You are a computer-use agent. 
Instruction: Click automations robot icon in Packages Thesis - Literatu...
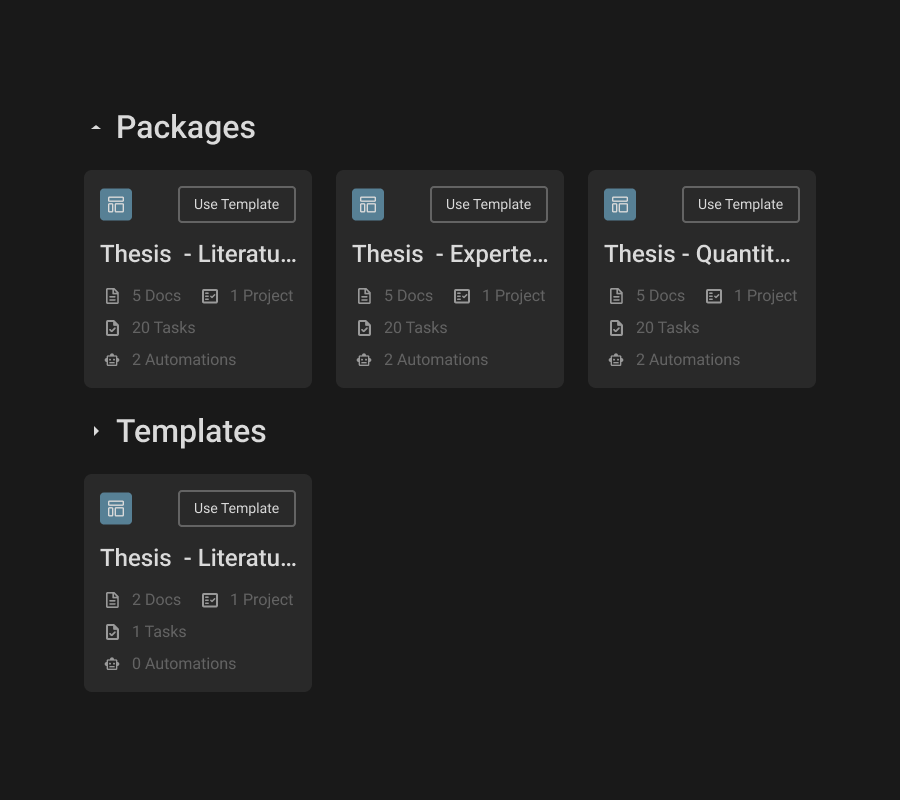[112, 360]
